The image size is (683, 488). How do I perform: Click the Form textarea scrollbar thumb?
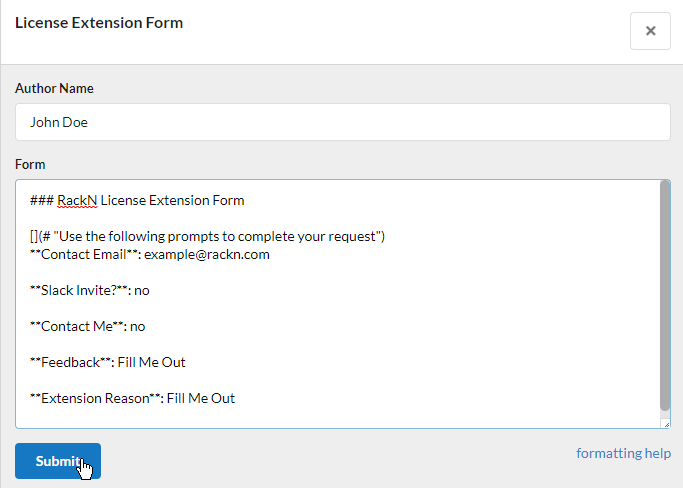click(665, 295)
